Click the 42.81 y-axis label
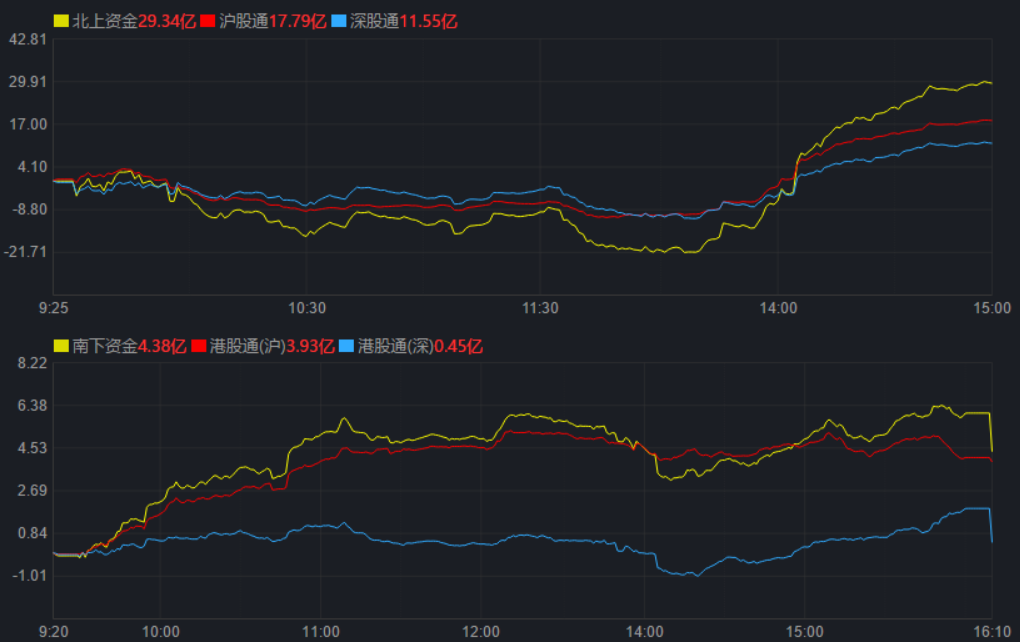The width and height of the screenshot is (1020, 642). (28, 39)
